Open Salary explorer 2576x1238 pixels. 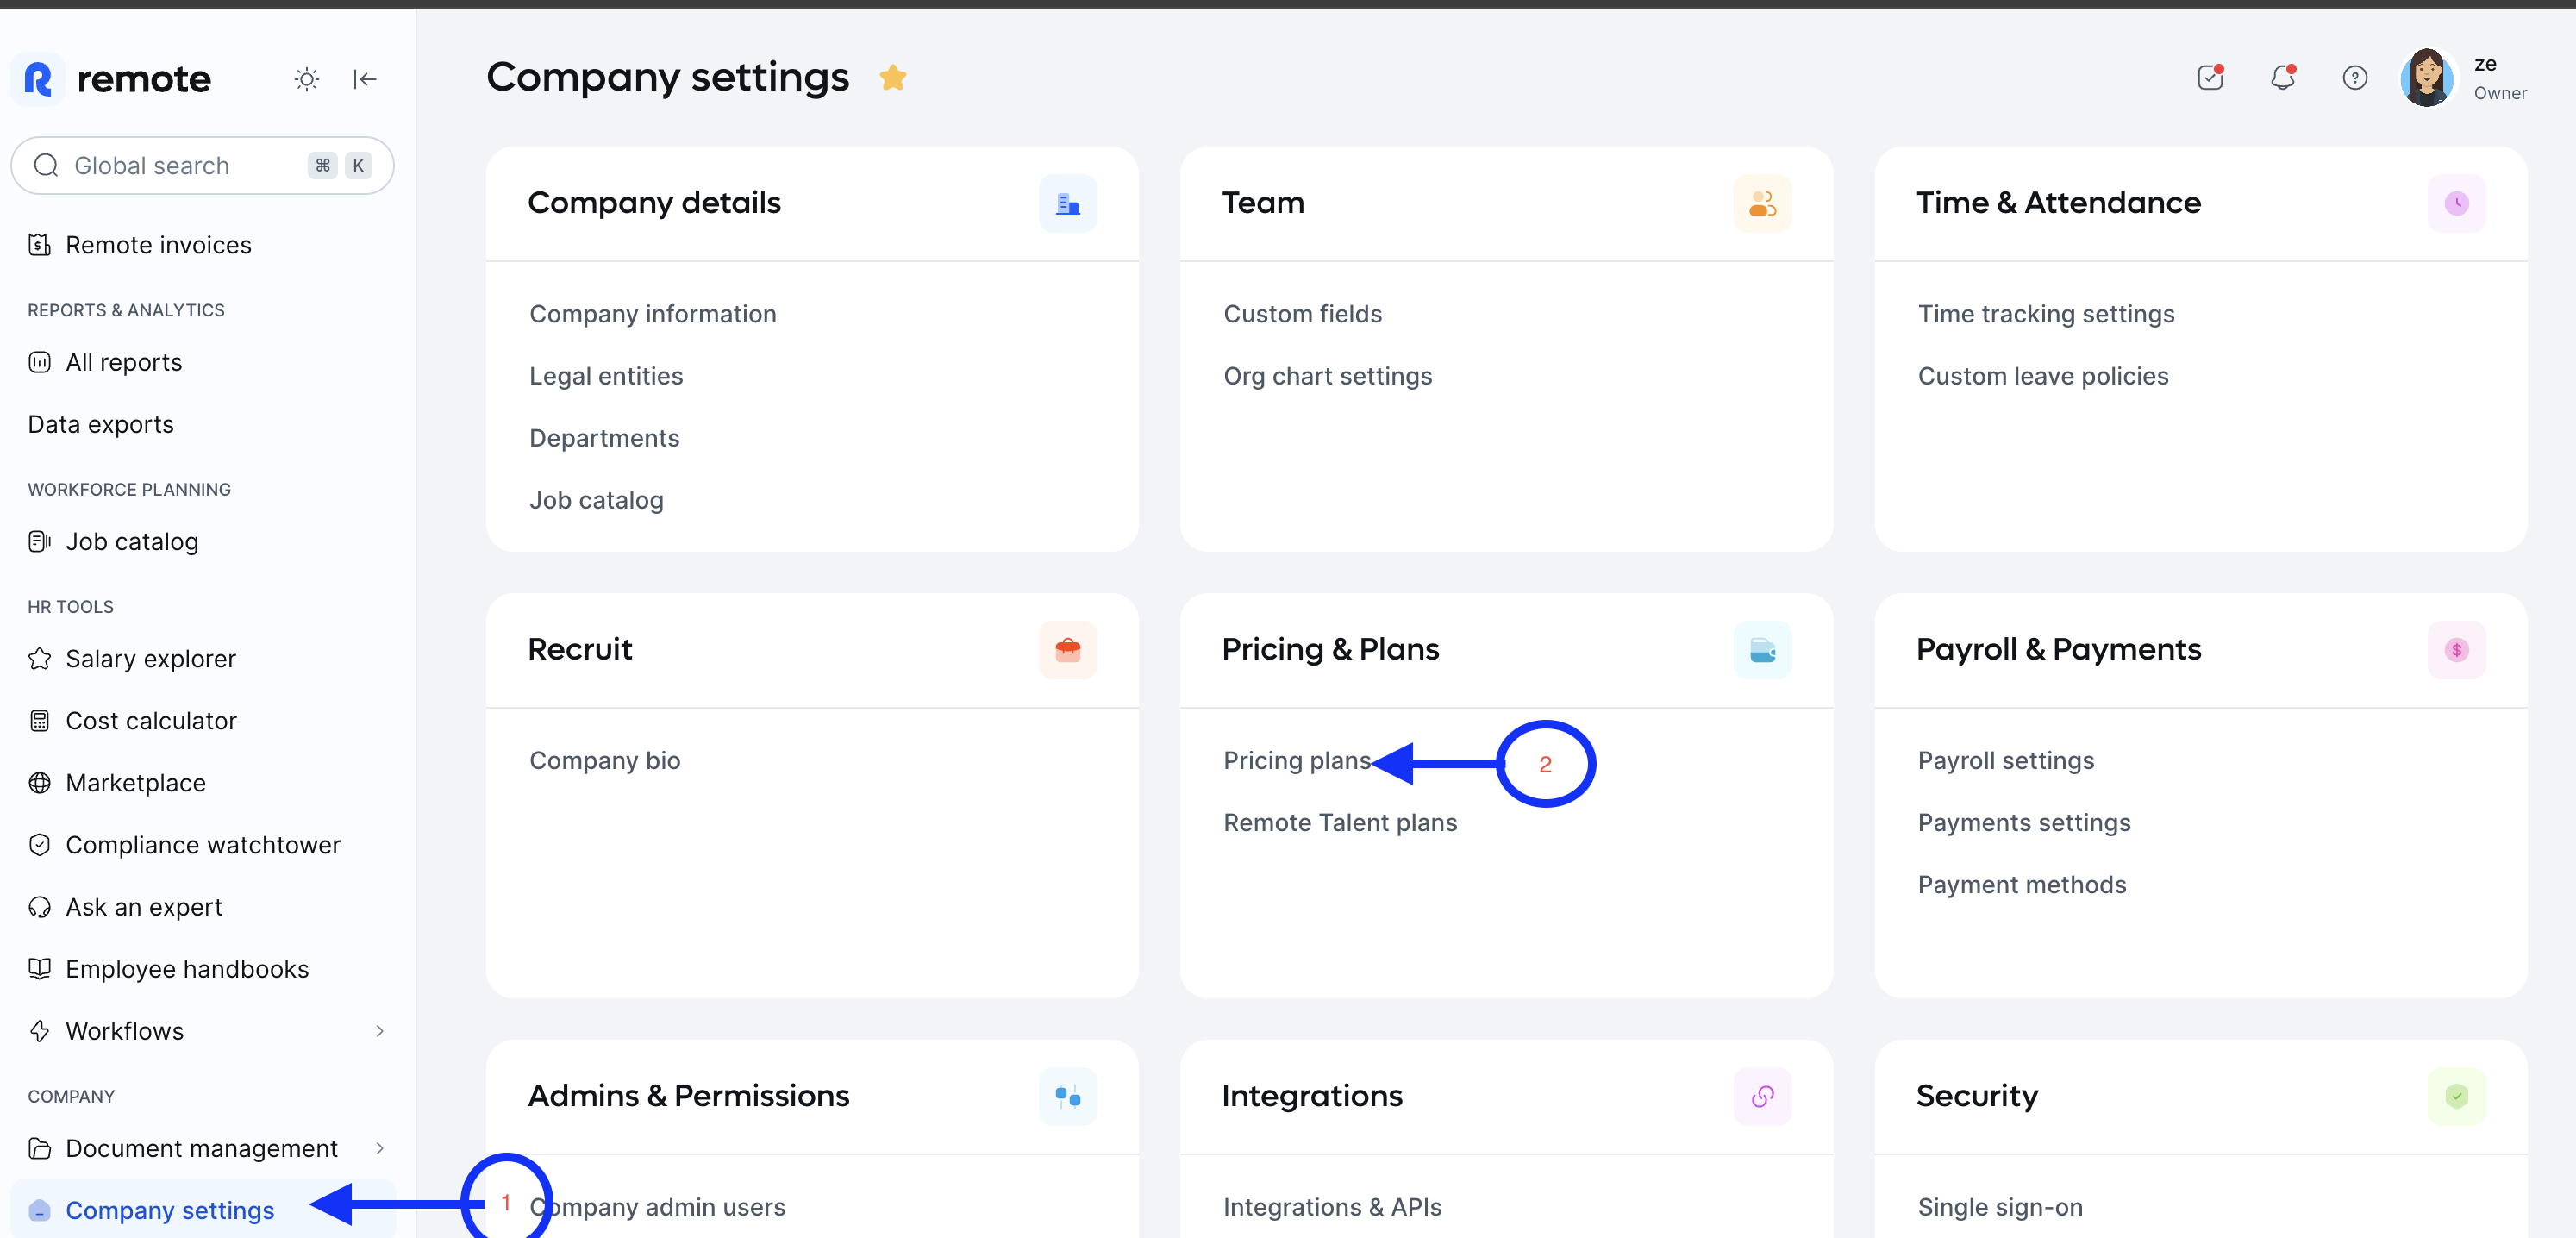[x=151, y=658]
